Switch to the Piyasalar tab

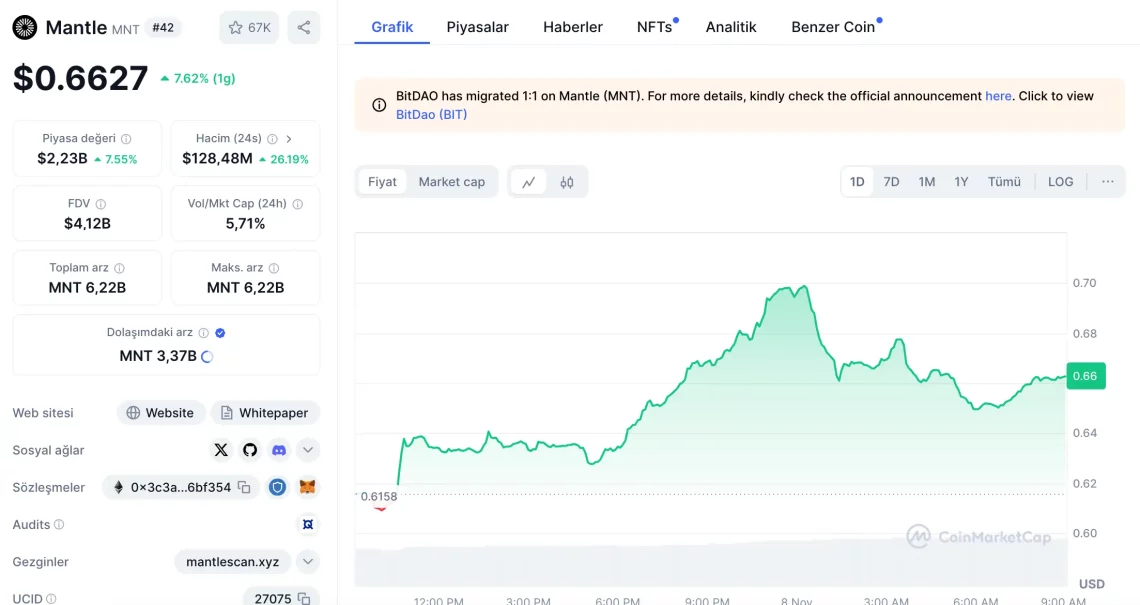pyautogui.click(x=478, y=27)
